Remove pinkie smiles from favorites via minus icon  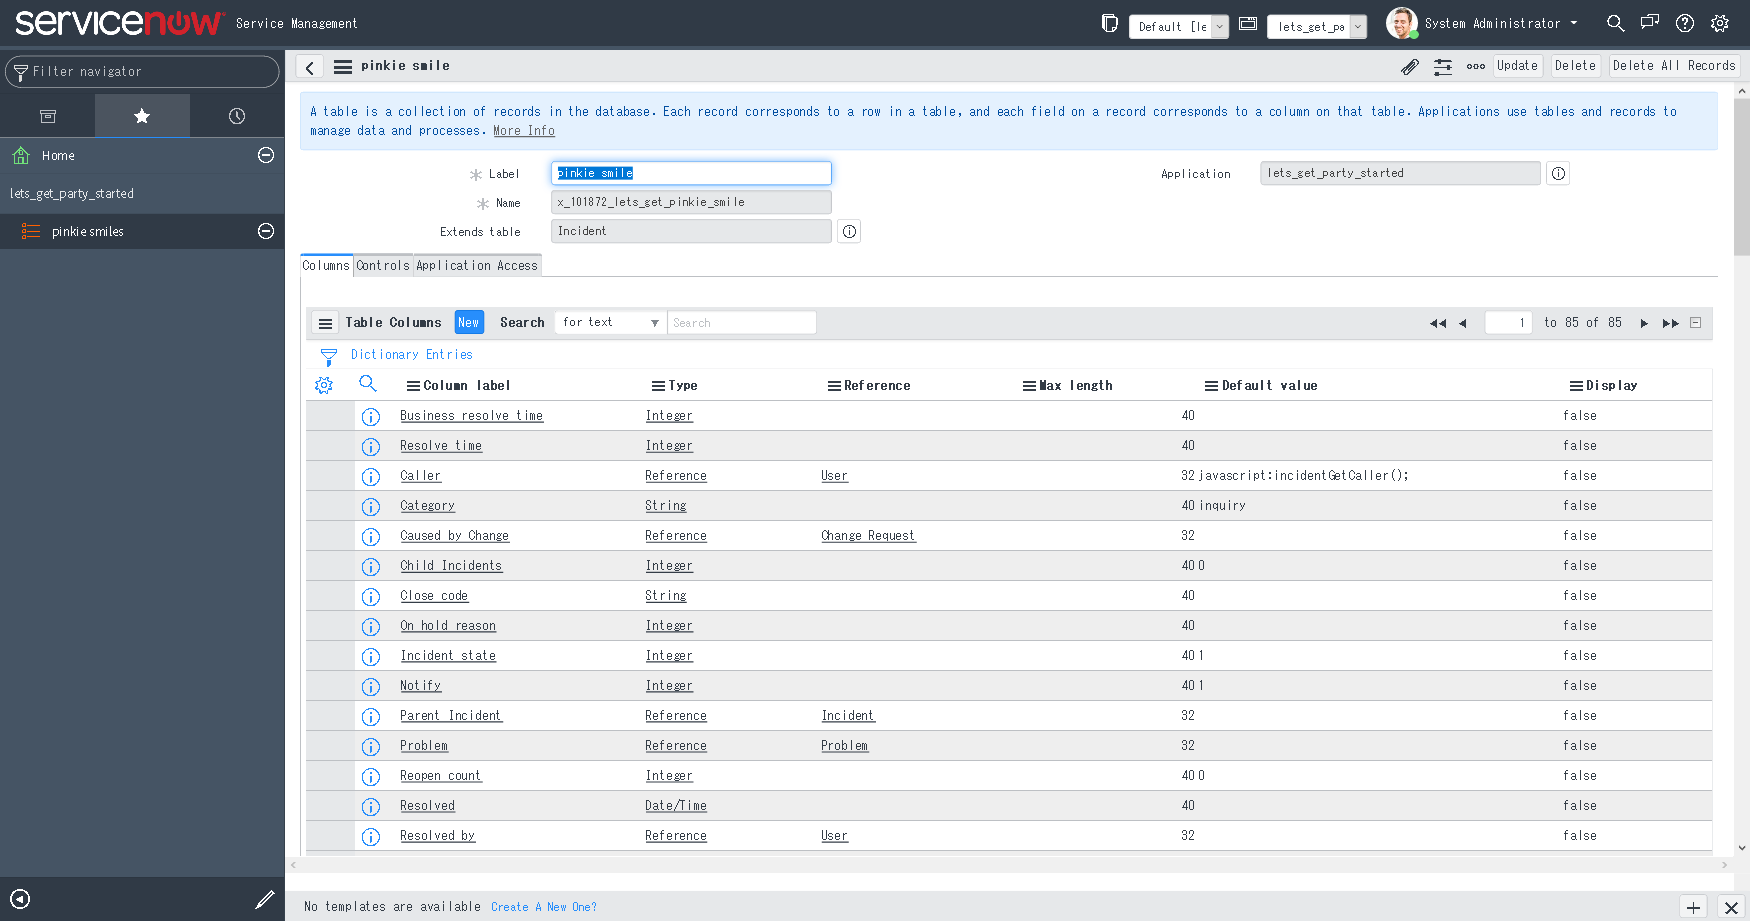tap(265, 231)
